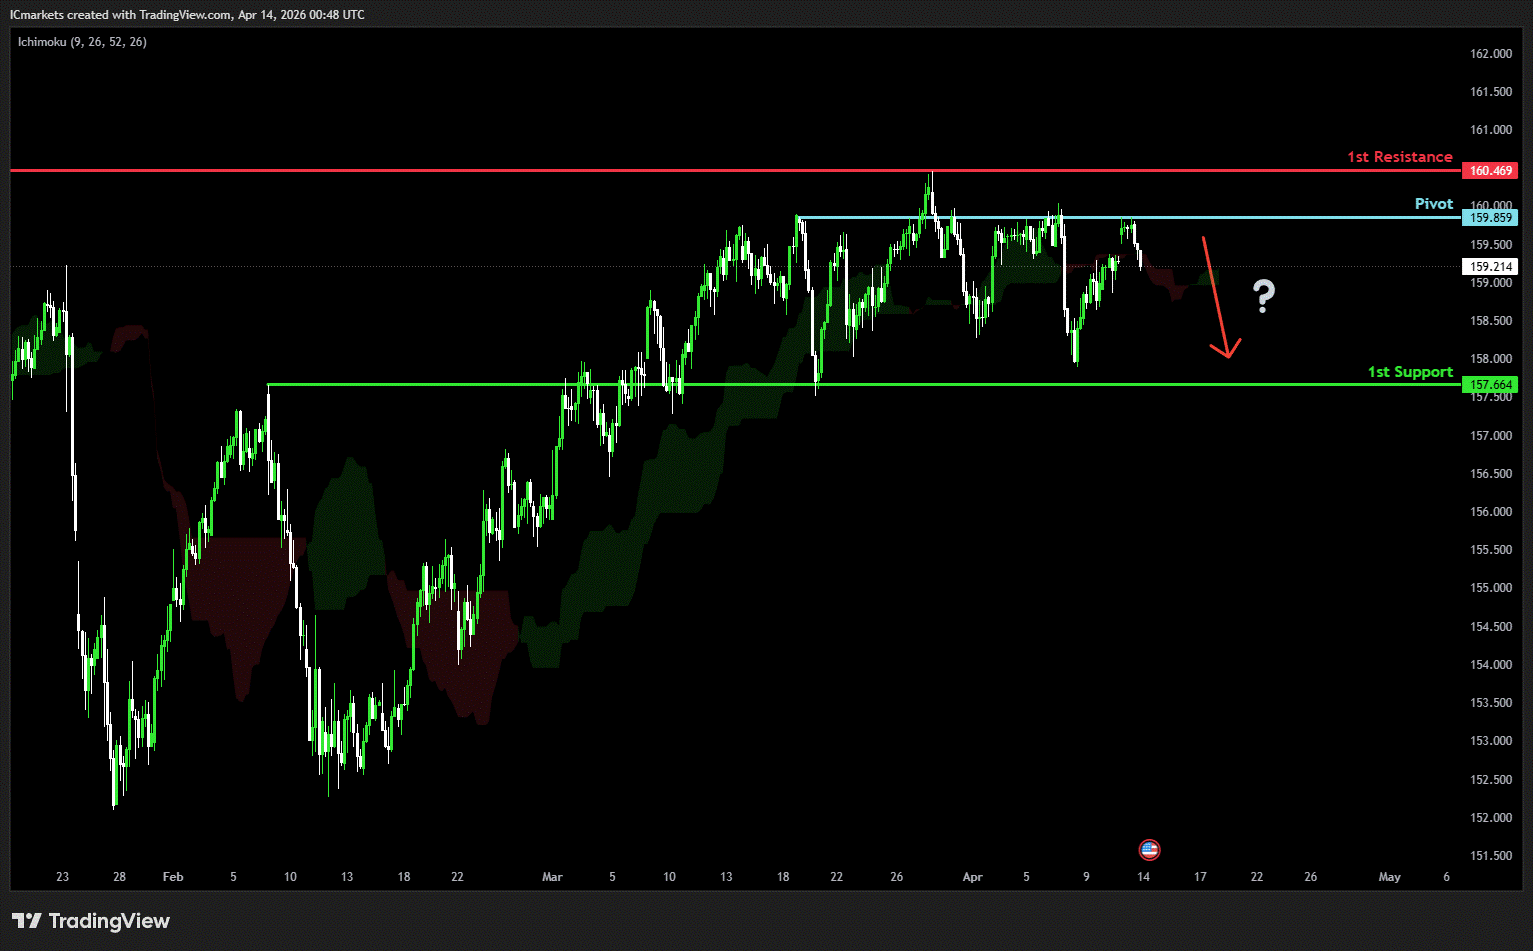Open the US flag economic event marker
Image resolution: width=1533 pixels, height=951 pixels.
1149,850
